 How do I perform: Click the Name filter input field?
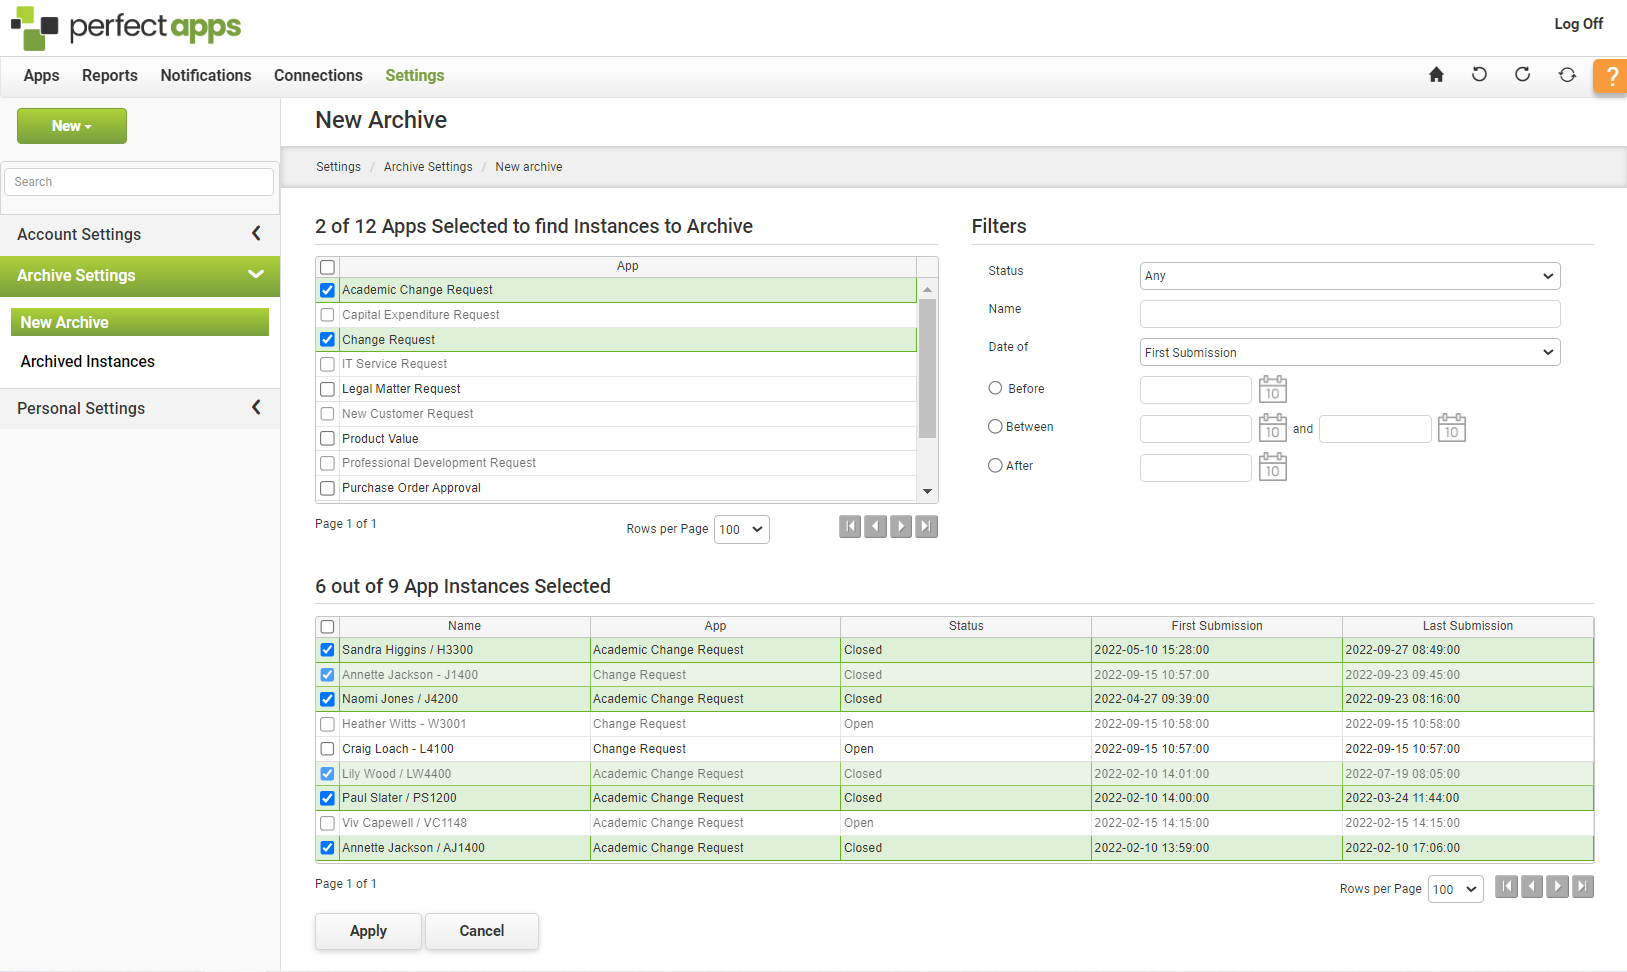tap(1349, 314)
